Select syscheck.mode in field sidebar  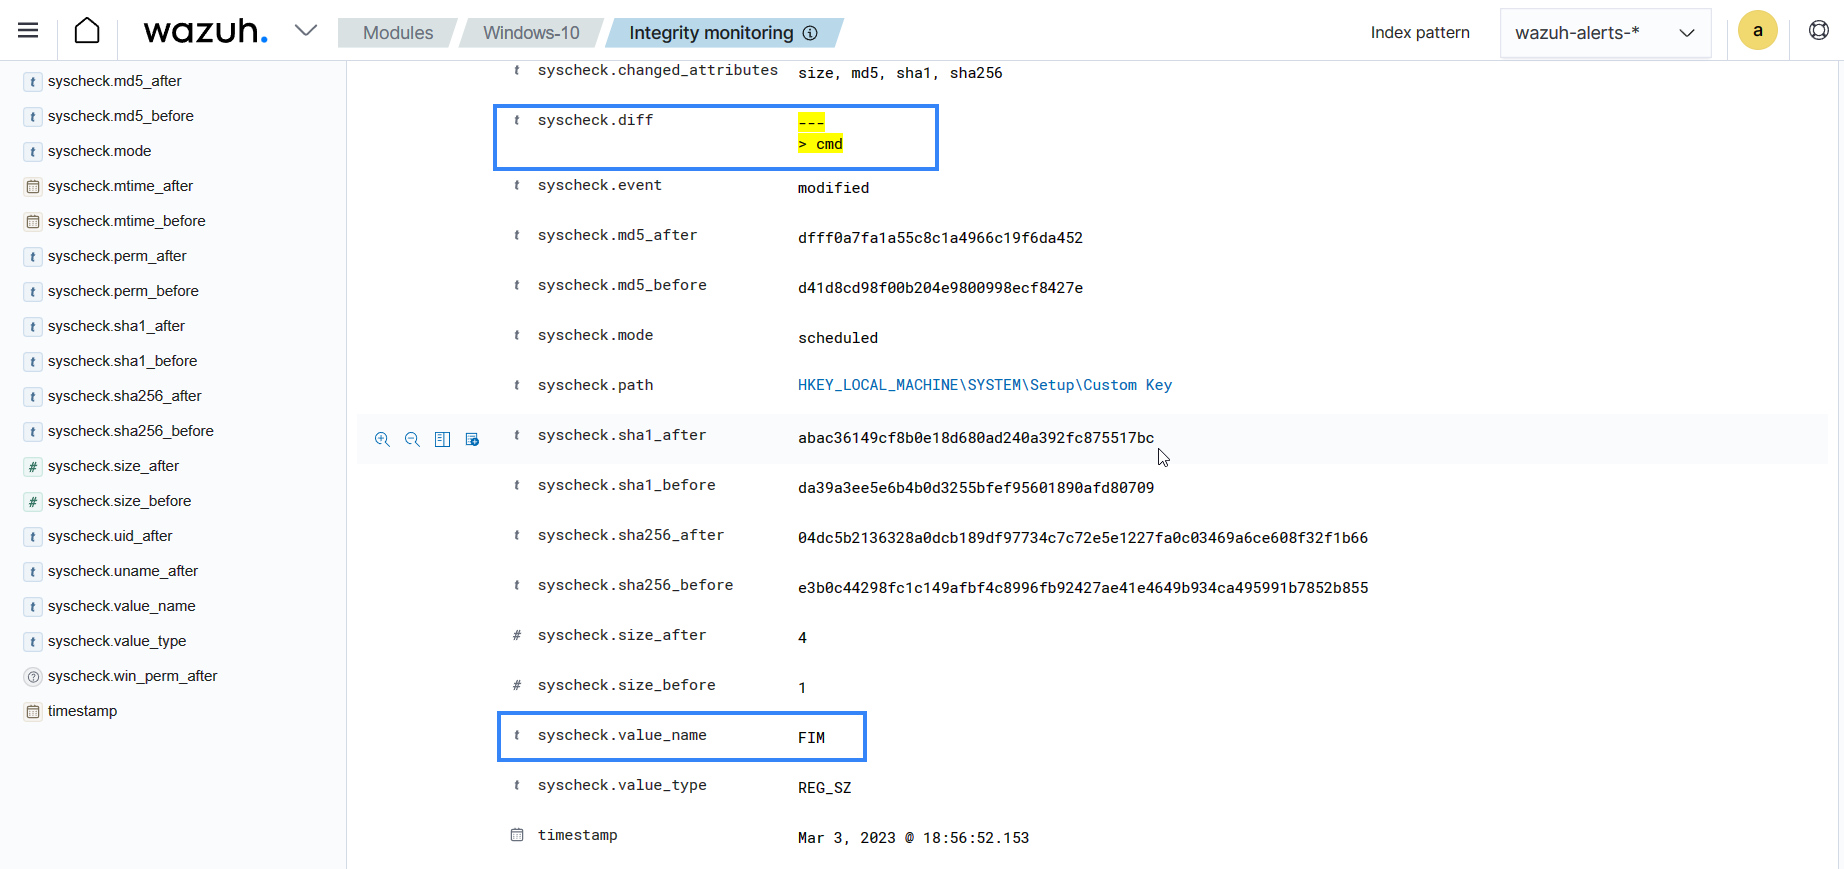99,151
